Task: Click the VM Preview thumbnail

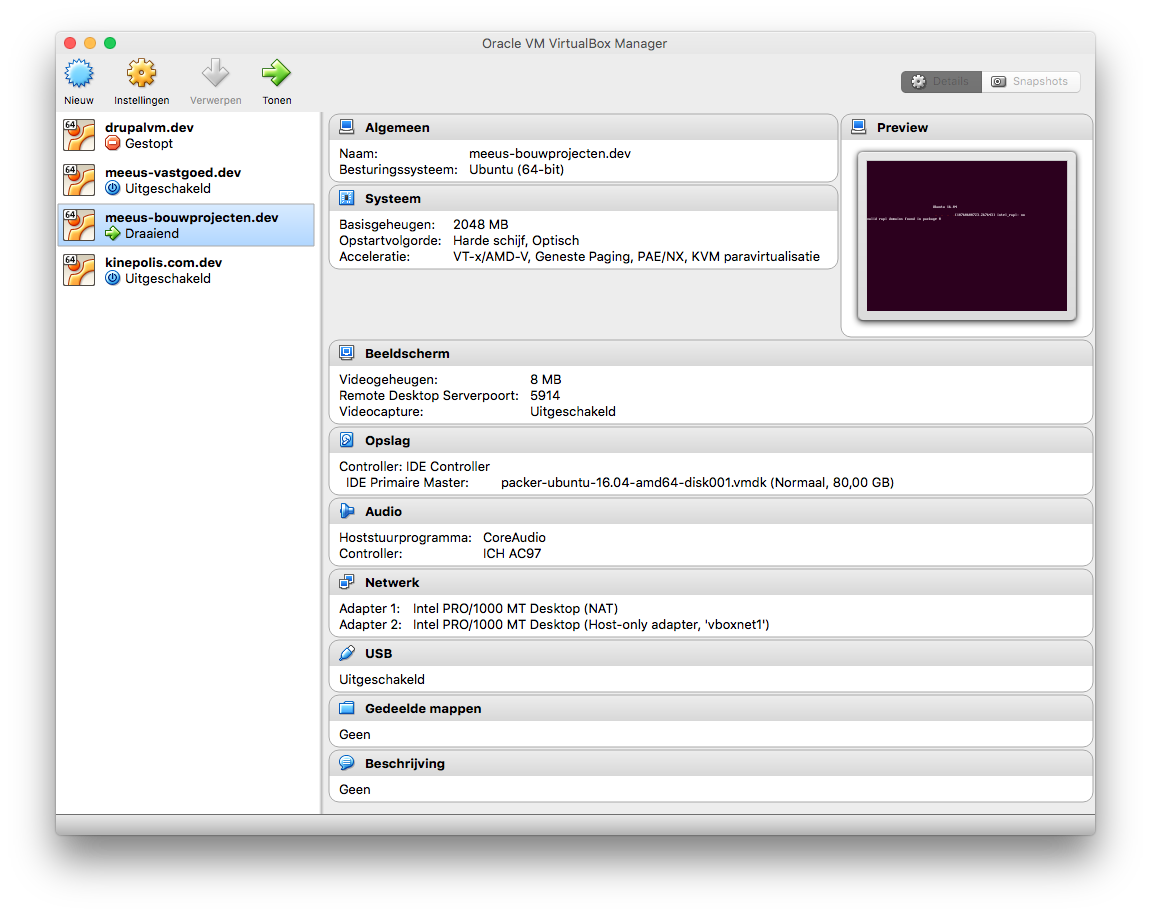Action: pyautogui.click(x=966, y=235)
